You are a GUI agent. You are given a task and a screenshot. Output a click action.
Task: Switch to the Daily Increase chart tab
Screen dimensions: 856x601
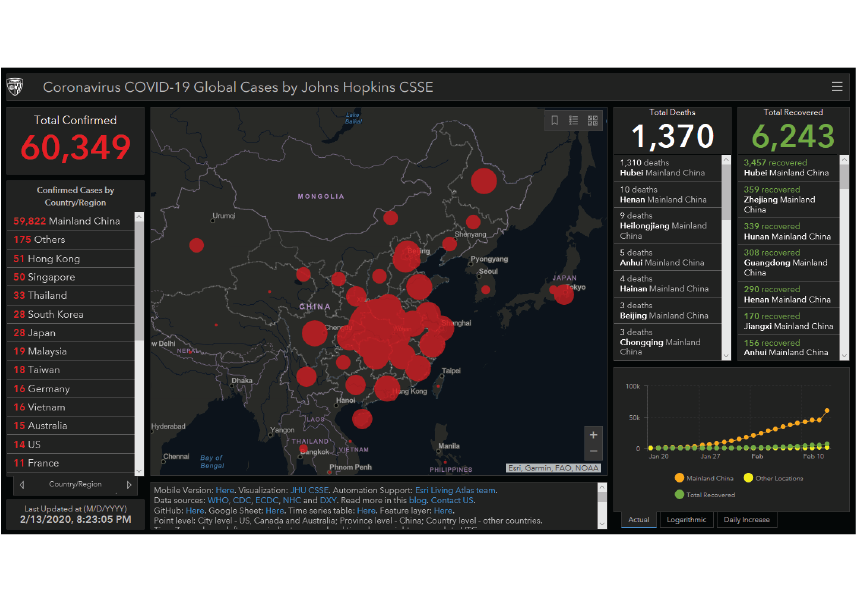point(745,520)
